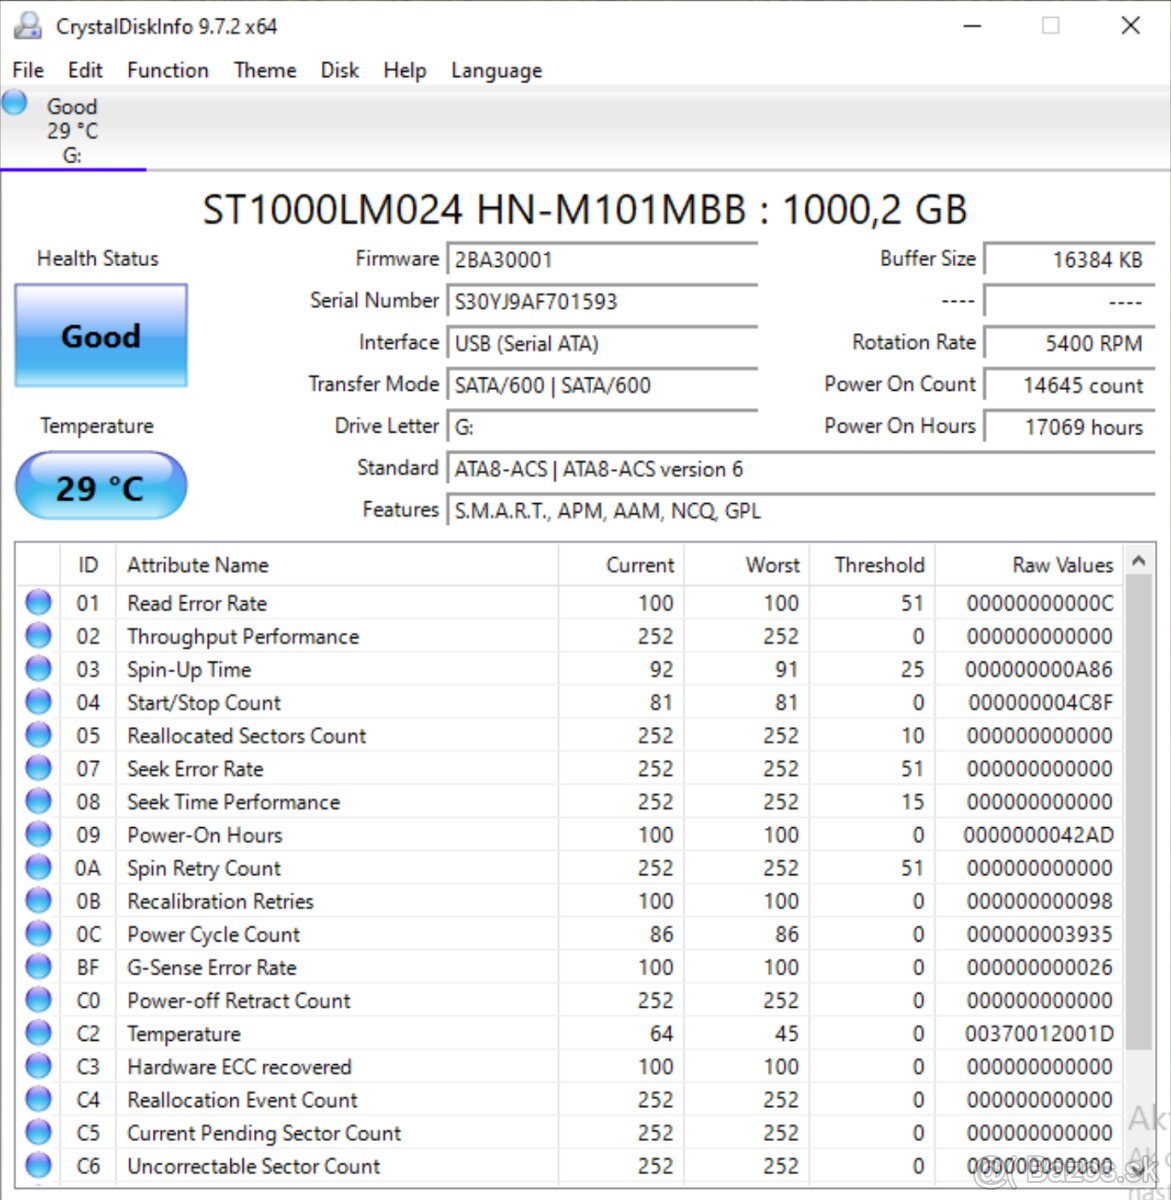This screenshot has width=1171, height=1200.
Task: Click the status dot beside Spin-Up Time
Action: pyautogui.click(x=37, y=668)
